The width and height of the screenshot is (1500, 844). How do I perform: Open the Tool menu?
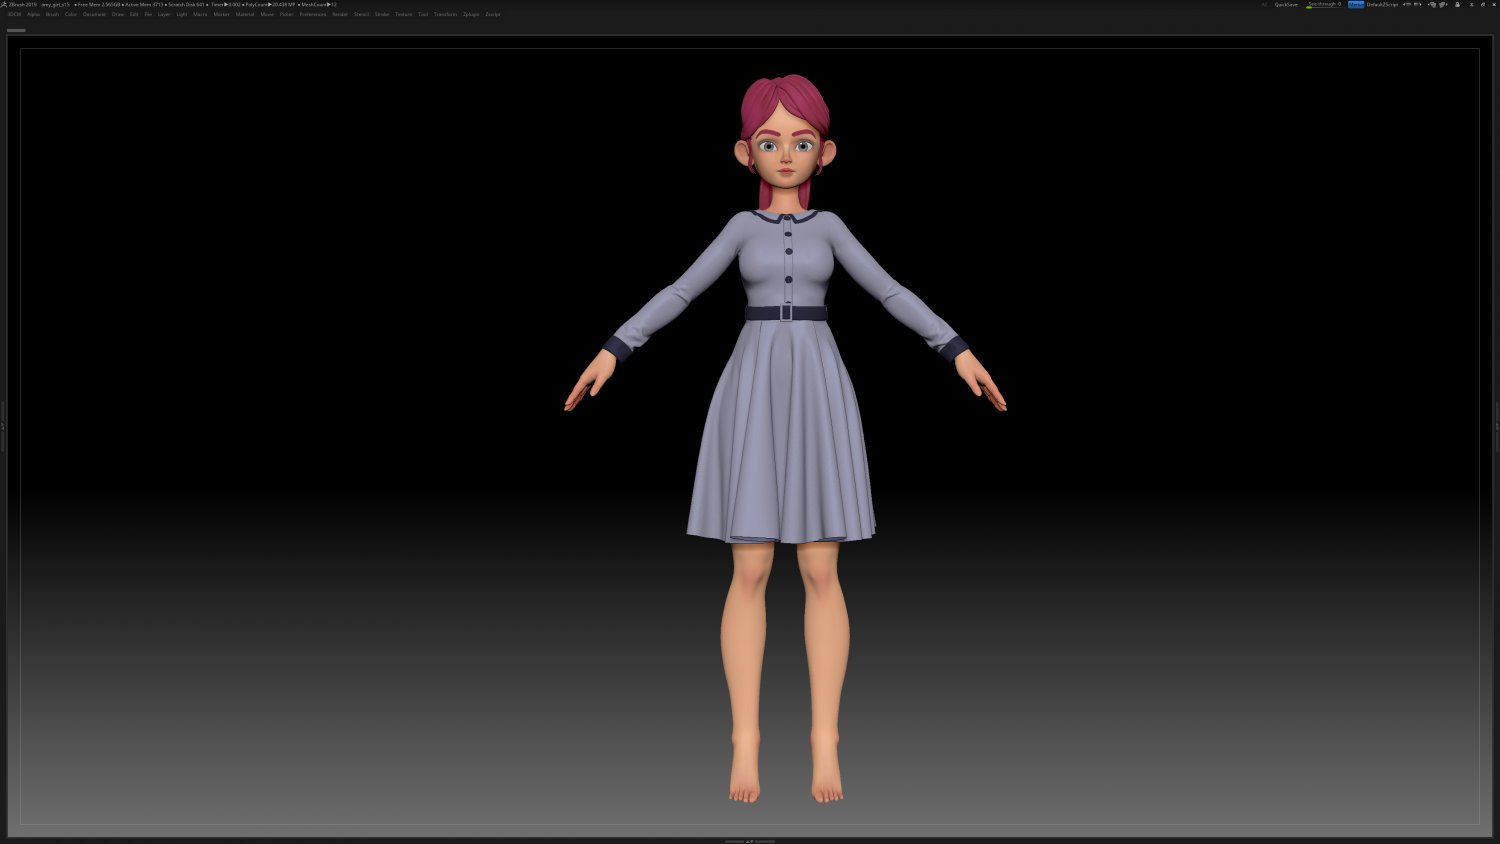point(422,14)
